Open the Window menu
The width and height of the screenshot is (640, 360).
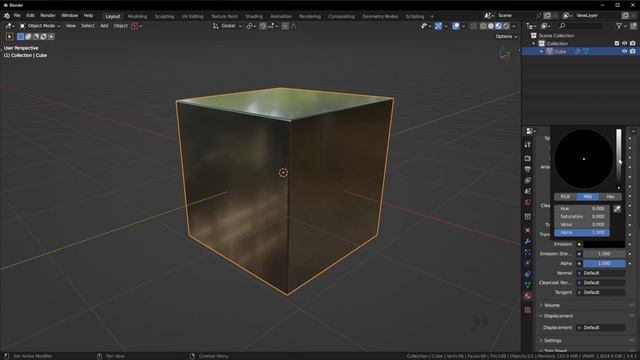click(69, 16)
